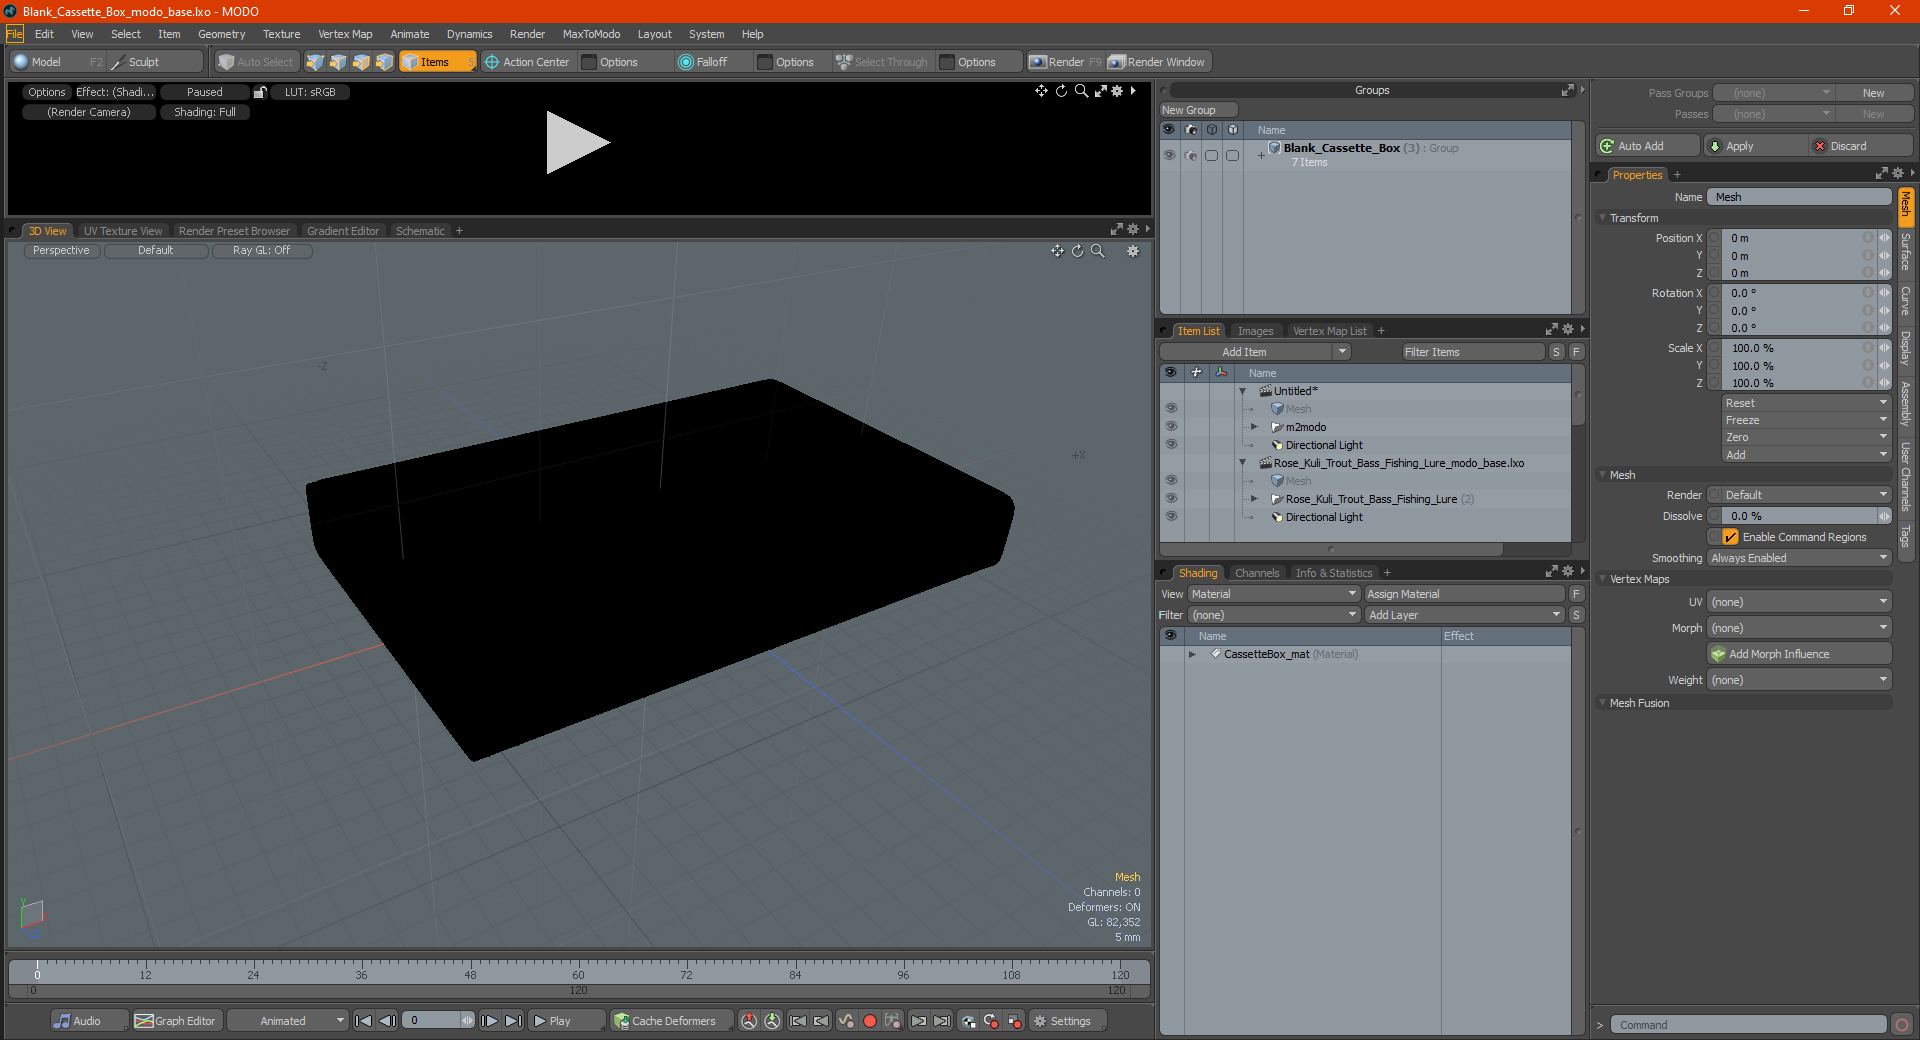Click the red record keyframe icon
The width and height of the screenshot is (1920, 1040).
pos(870,1021)
